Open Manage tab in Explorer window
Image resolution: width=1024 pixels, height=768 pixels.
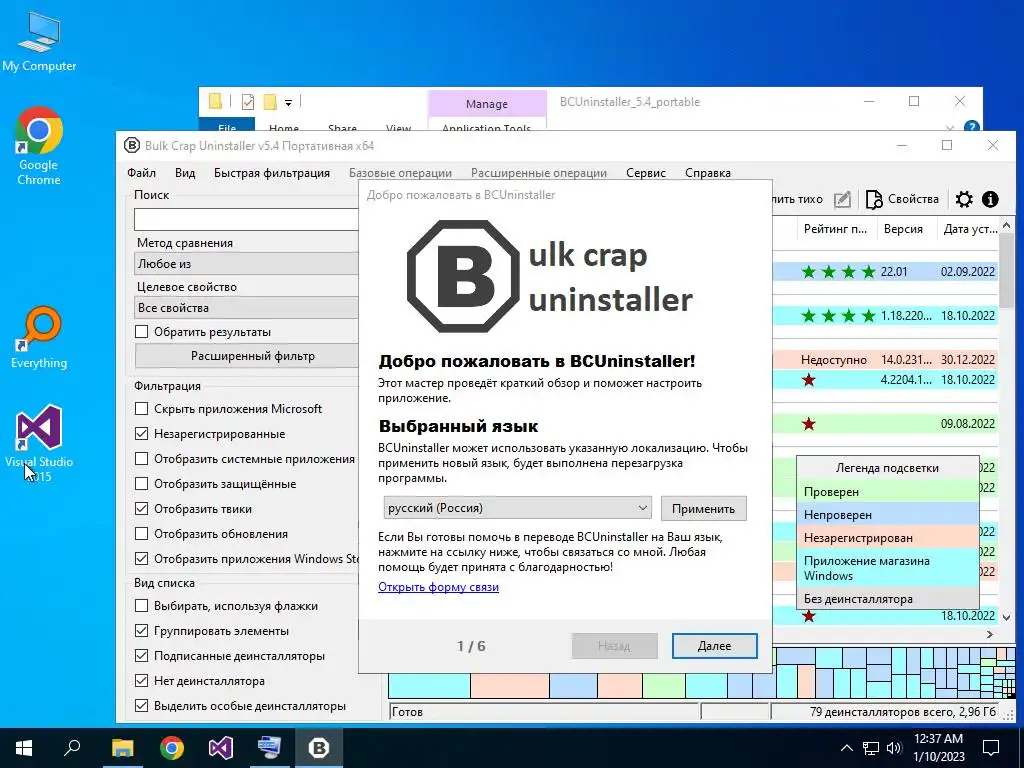(487, 104)
